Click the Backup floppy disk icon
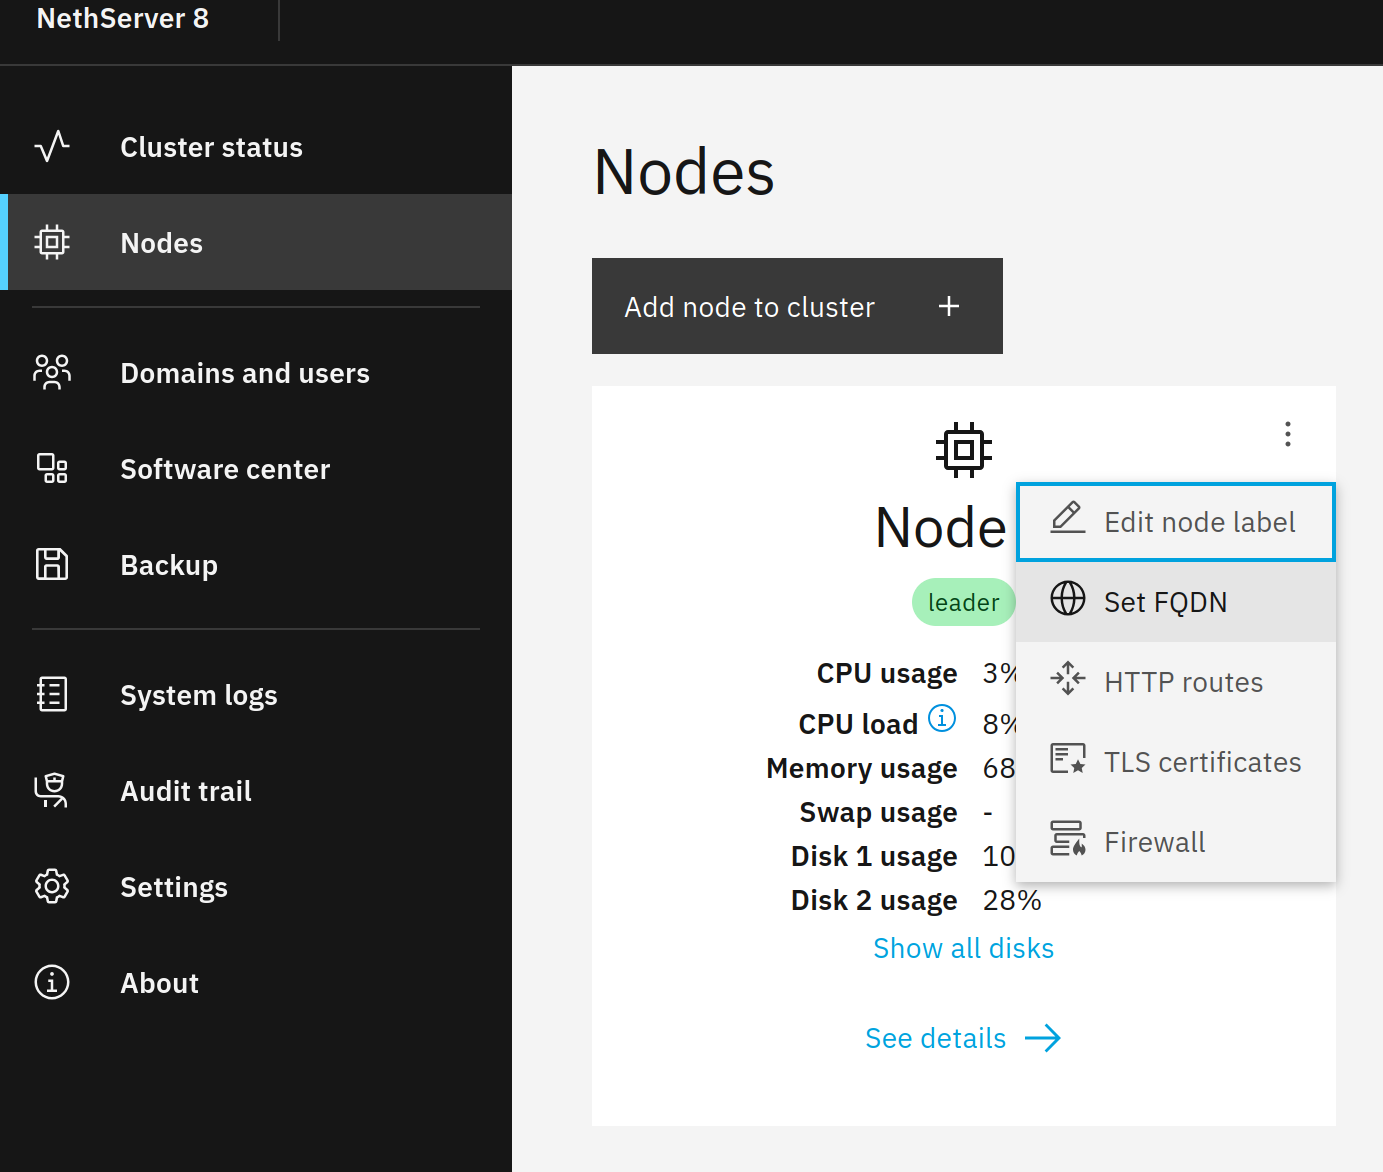The image size is (1383, 1172). coord(52,565)
